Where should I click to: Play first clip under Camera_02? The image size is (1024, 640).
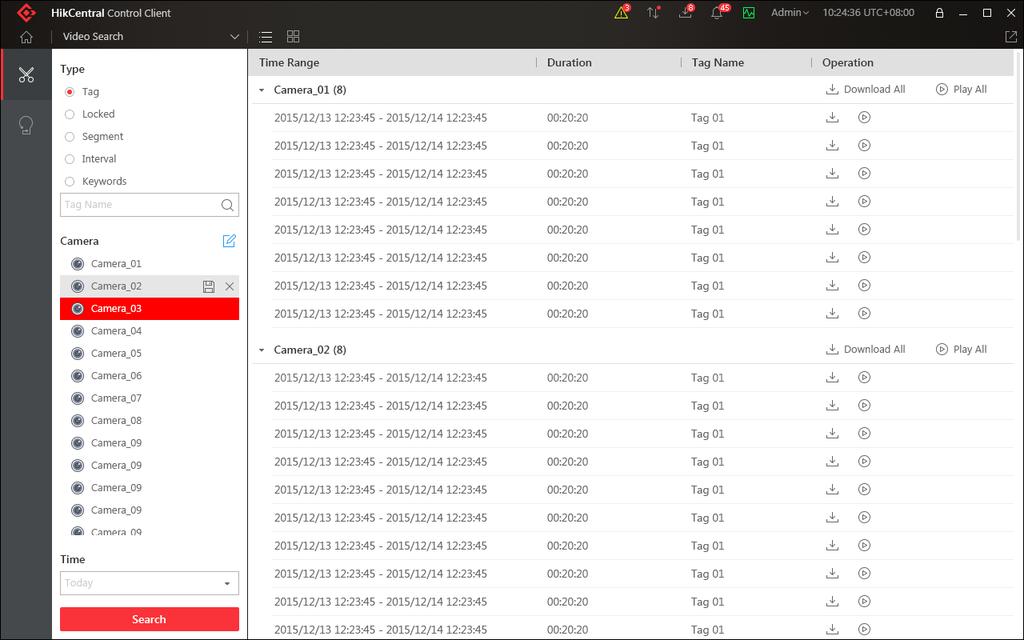click(x=864, y=377)
